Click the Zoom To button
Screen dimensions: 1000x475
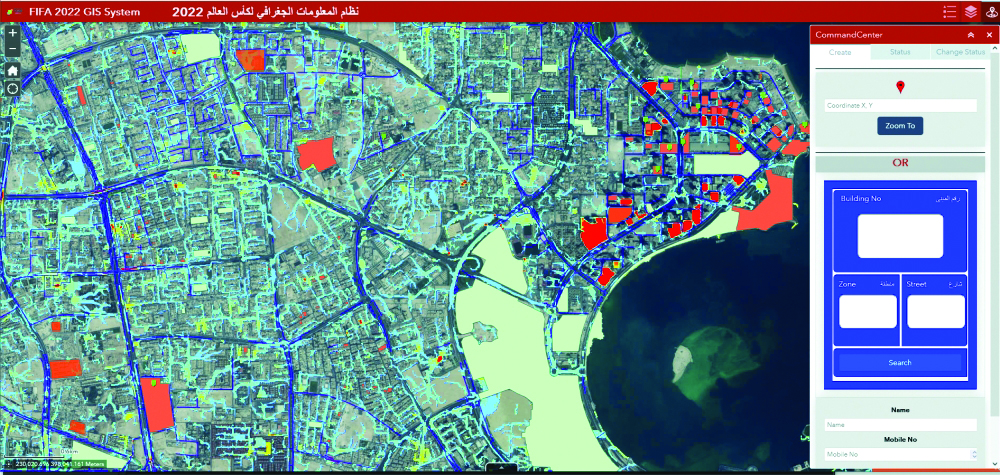pos(900,126)
